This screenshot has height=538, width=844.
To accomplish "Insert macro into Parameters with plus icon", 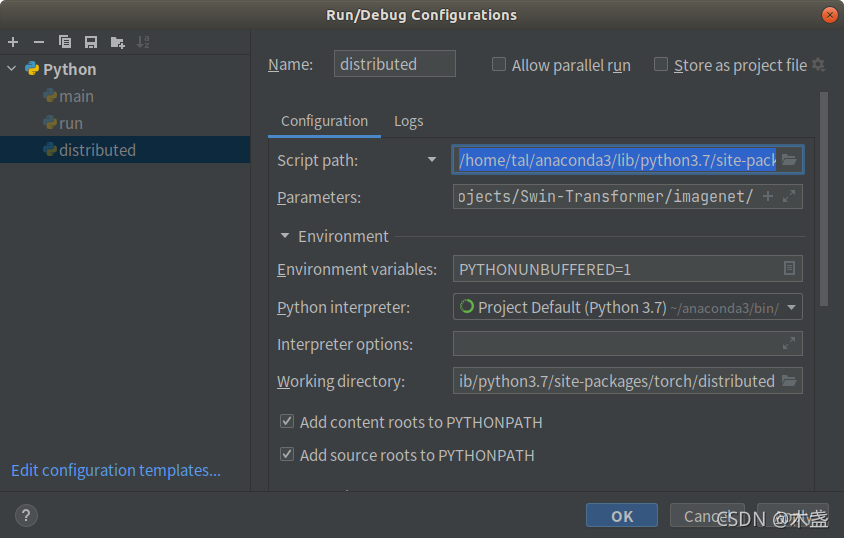I will (768, 196).
